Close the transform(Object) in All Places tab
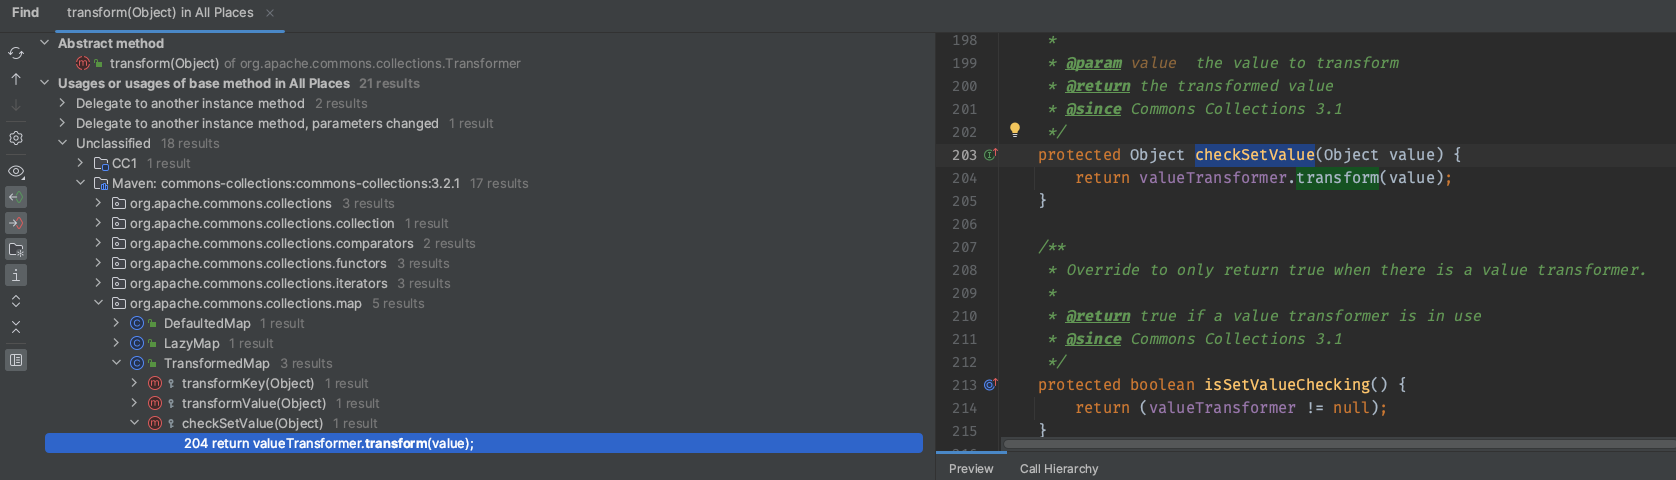 [x=270, y=13]
